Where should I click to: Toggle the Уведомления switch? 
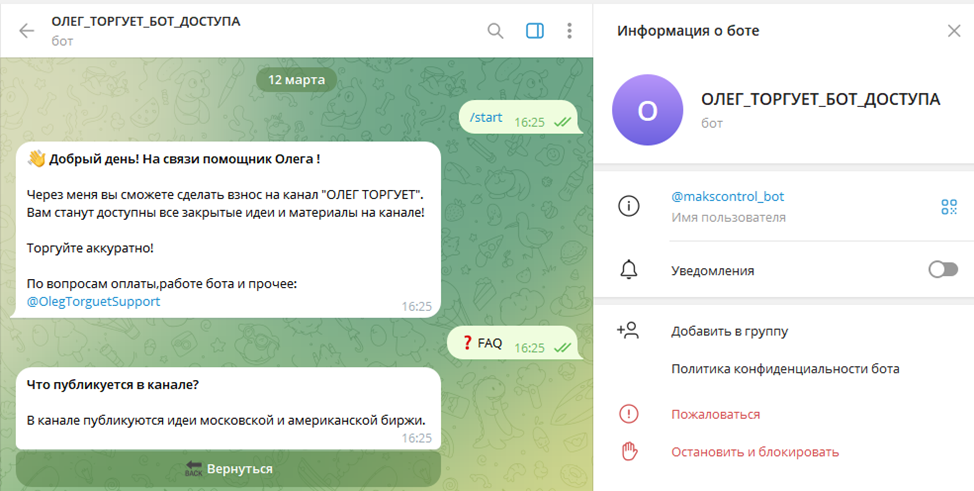pos(943,270)
